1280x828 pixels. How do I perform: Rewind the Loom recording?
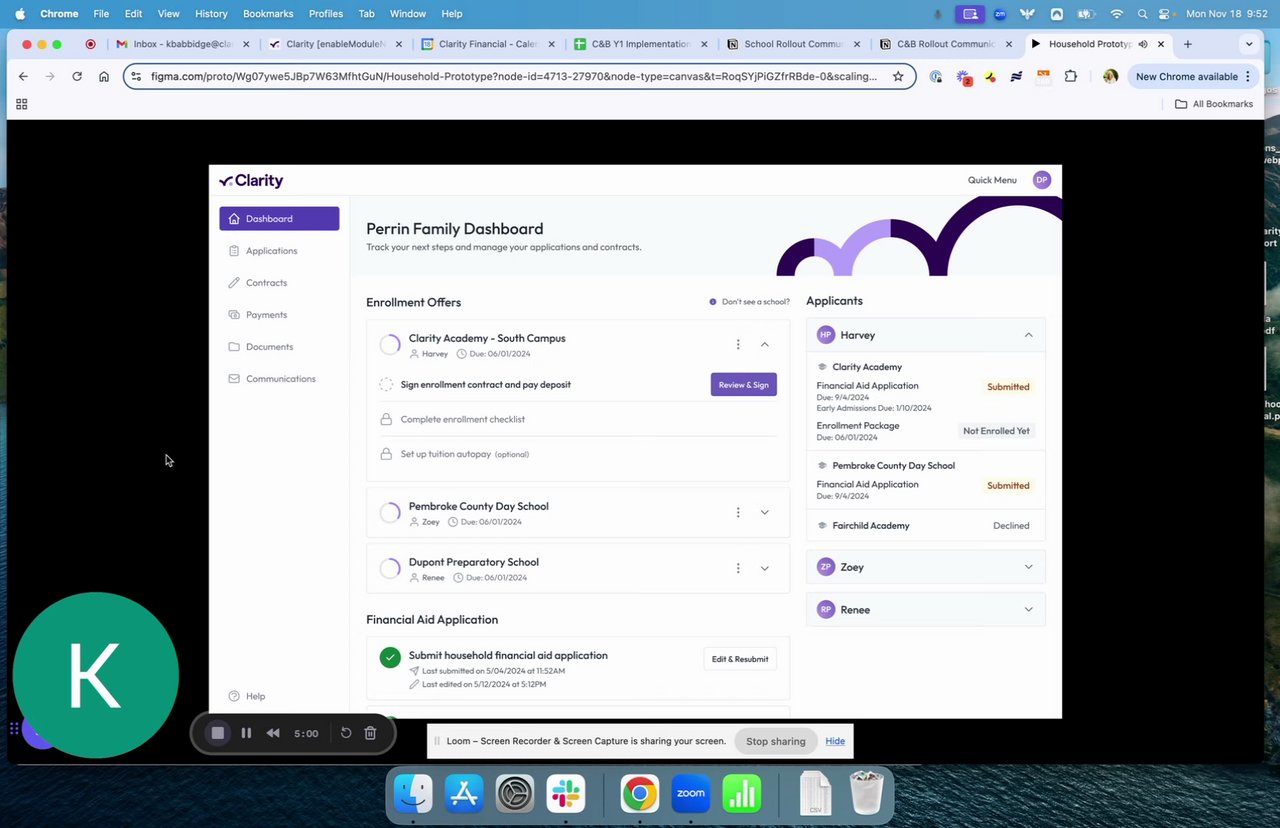[x=273, y=733]
